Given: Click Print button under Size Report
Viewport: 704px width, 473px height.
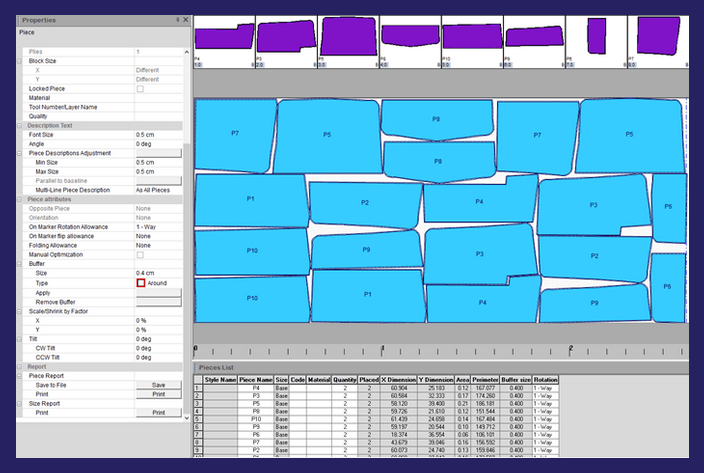Looking at the screenshot, I should [x=158, y=412].
